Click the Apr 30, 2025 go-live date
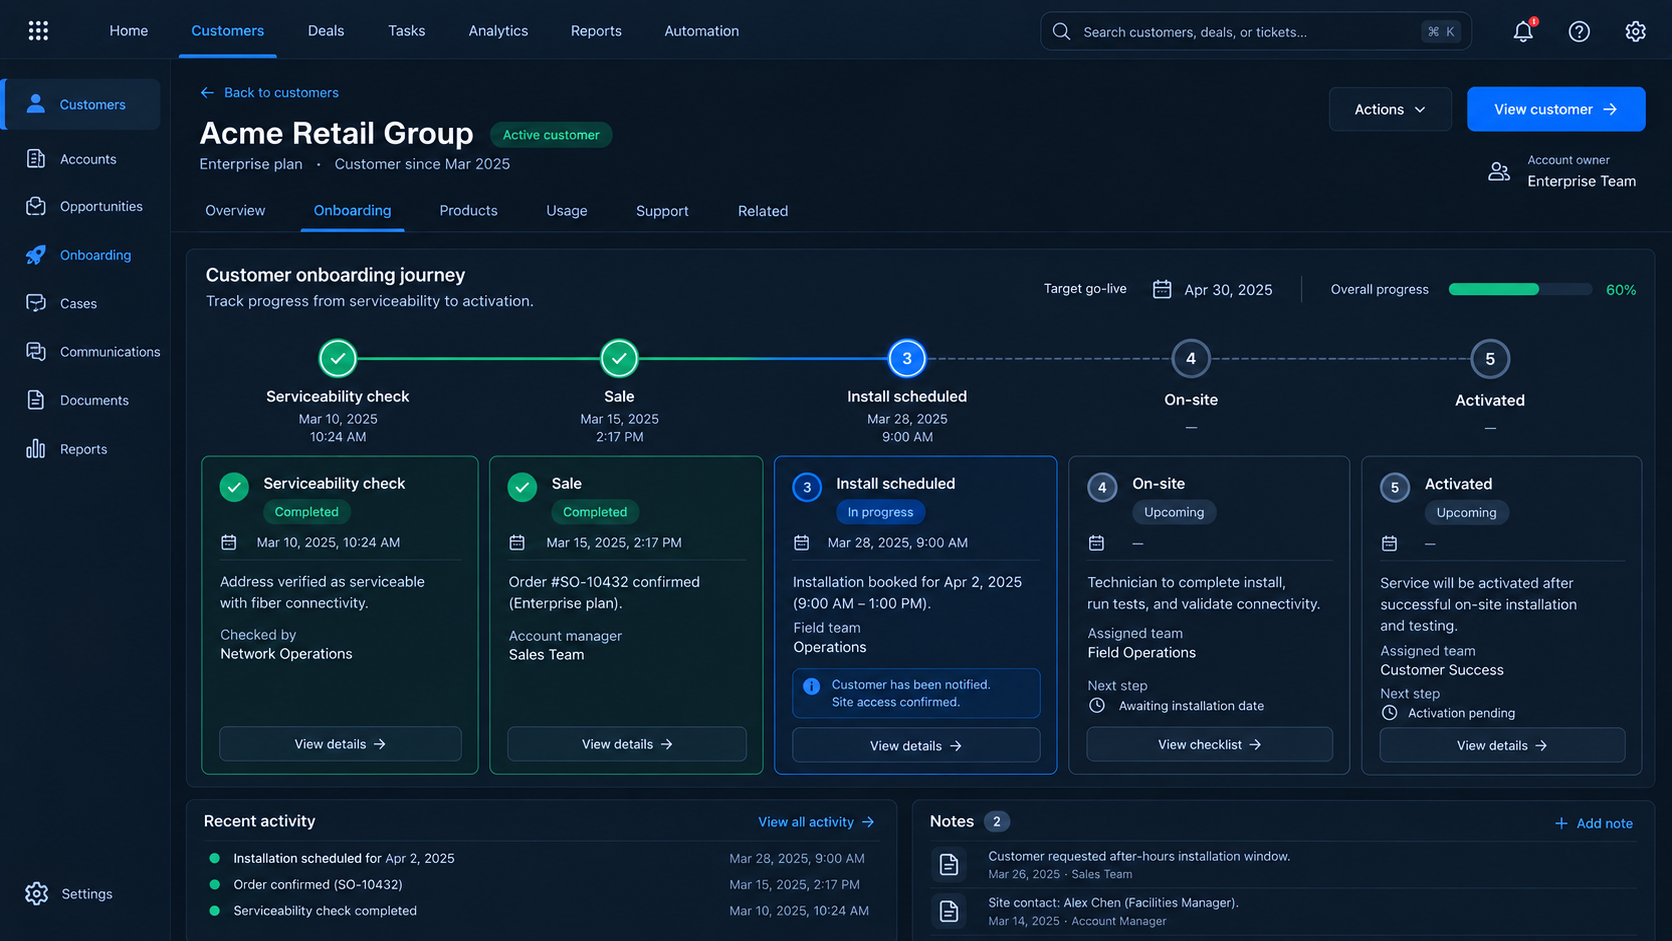 pyautogui.click(x=1228, y=290)
